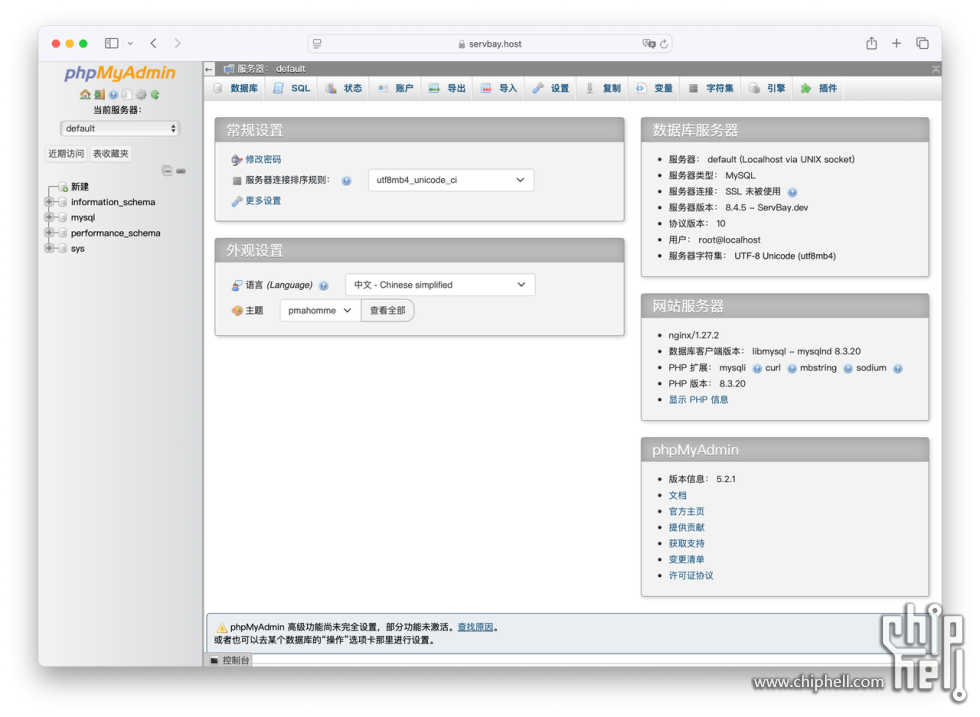Image resolution: width=980 pixels, height=717 pixels.
Task: Open the 引擎 engines tab
Action: coord(768,88)
